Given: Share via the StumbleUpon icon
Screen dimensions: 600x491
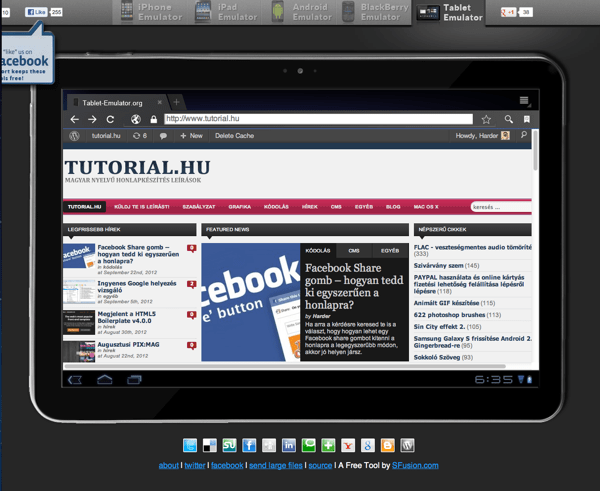Looking at the screenshot, I should [x=229, y=445].
